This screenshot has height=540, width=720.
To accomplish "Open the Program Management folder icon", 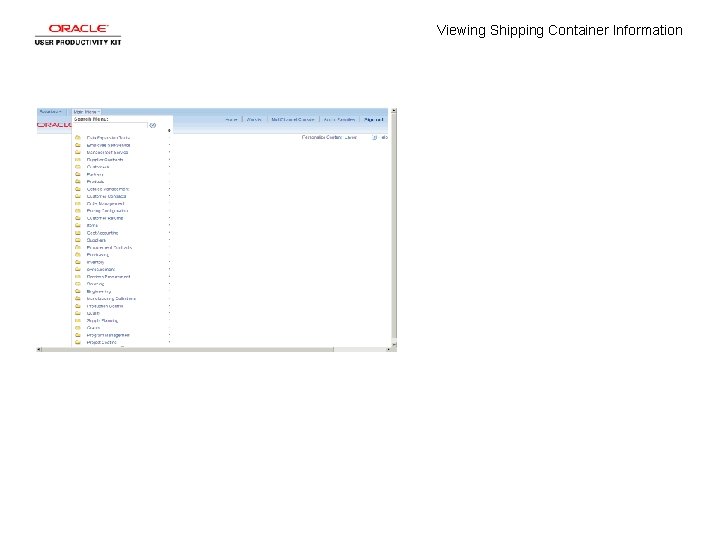I will click(x=78, y=335).
